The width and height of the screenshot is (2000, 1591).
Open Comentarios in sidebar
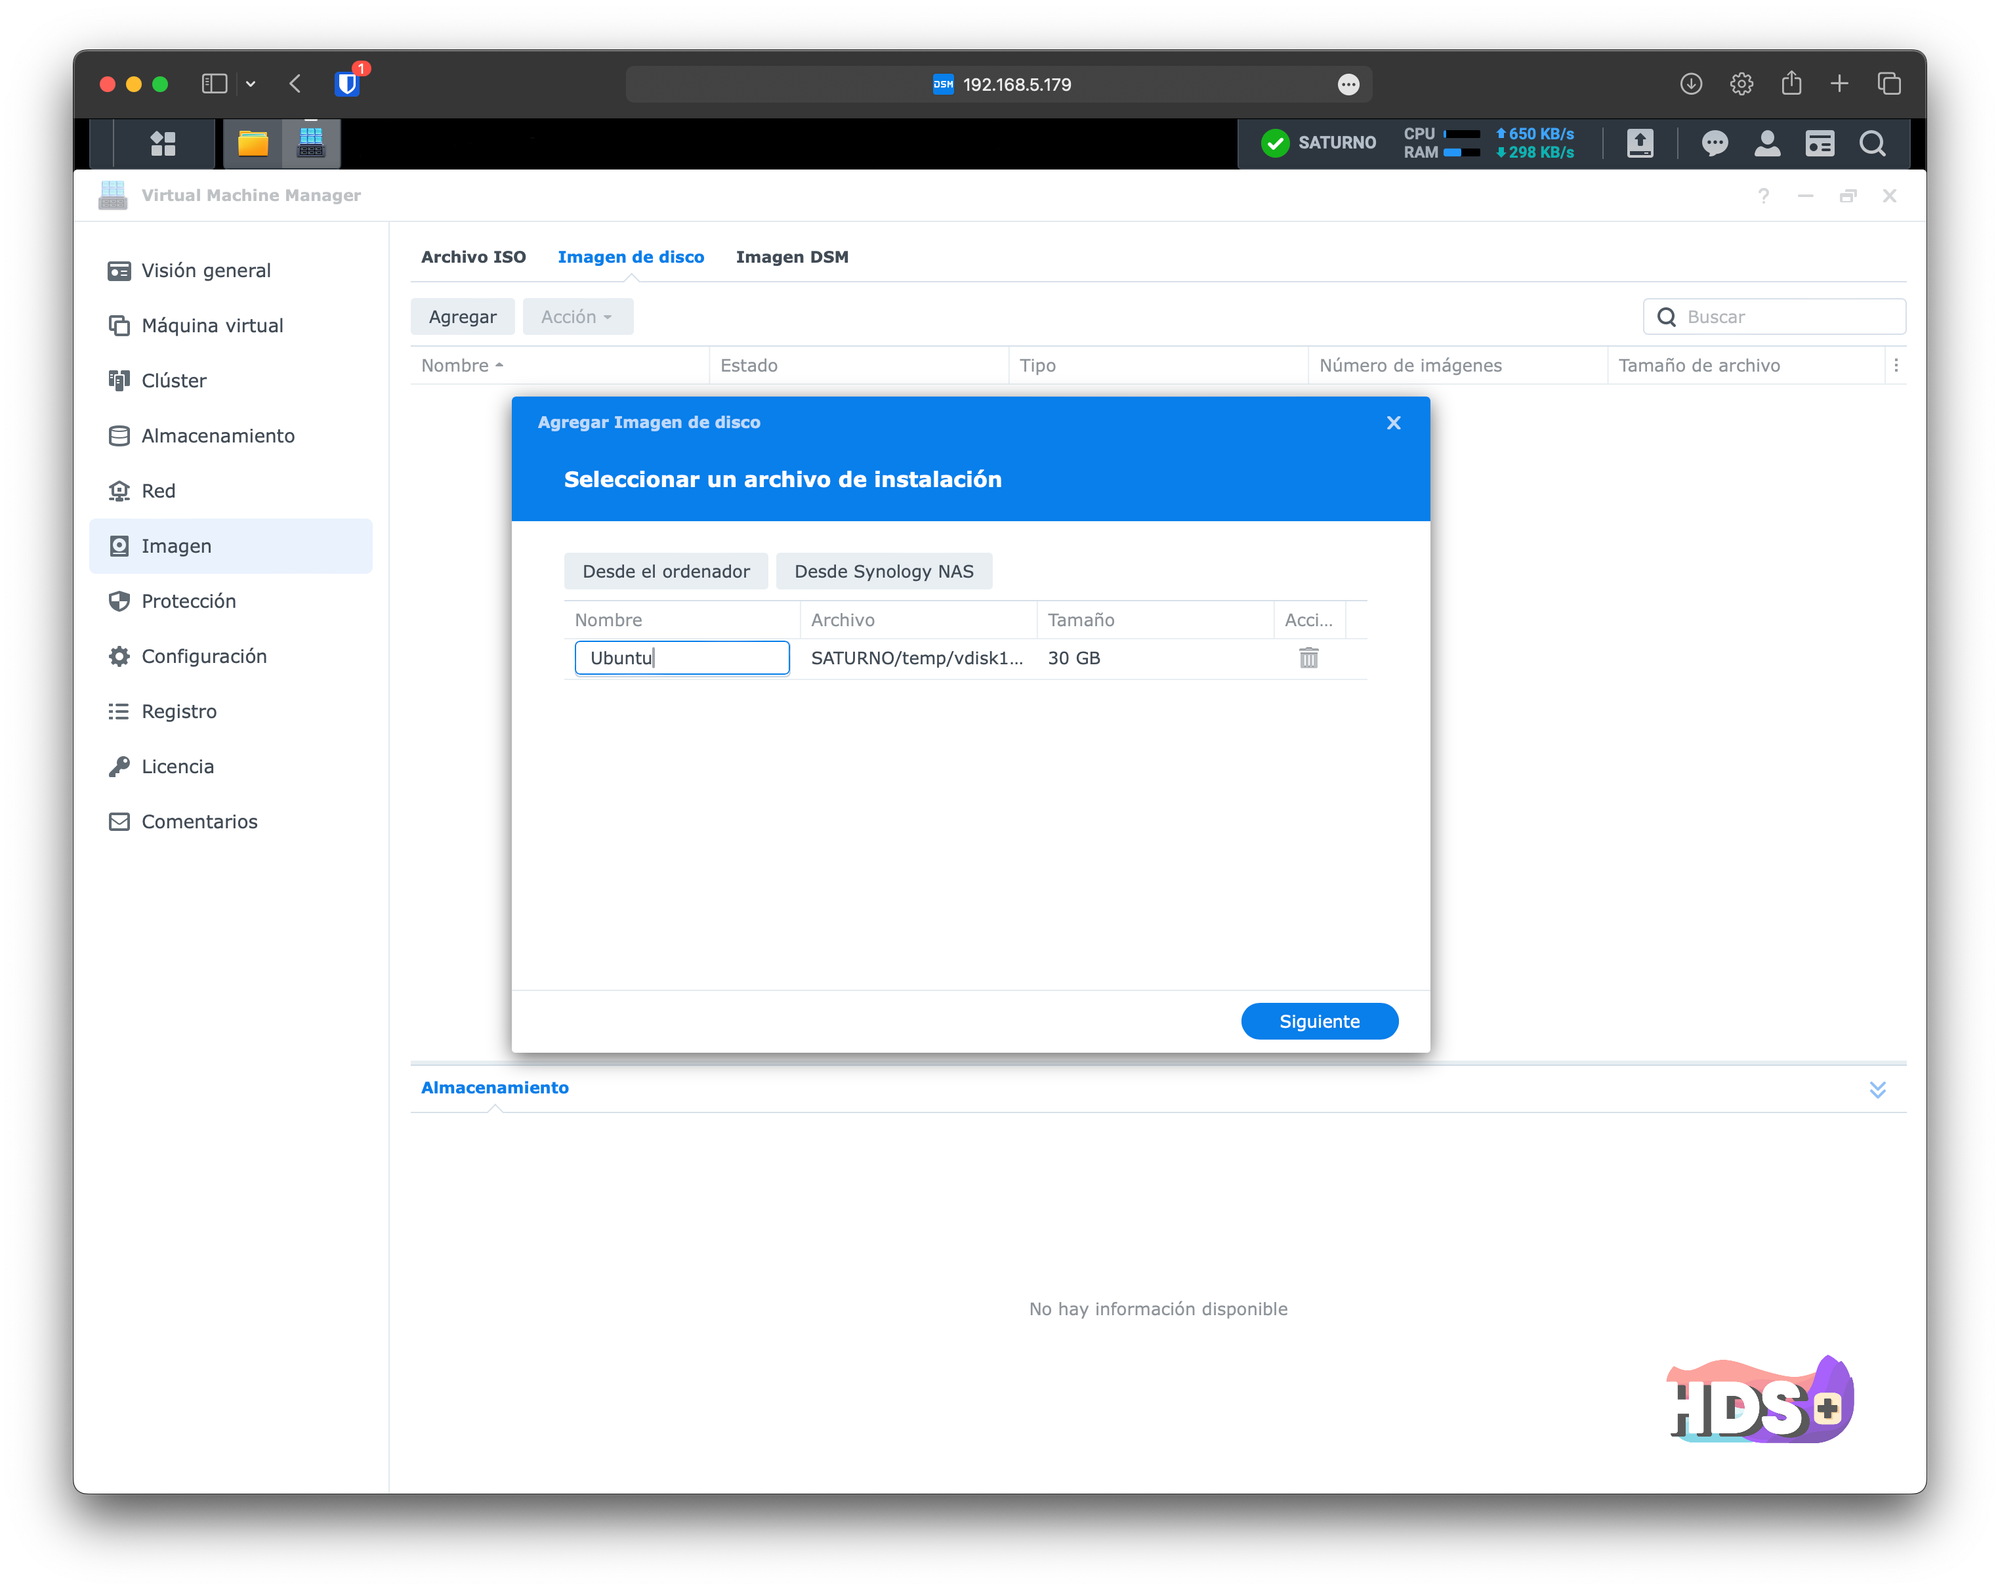click(231, 821)
